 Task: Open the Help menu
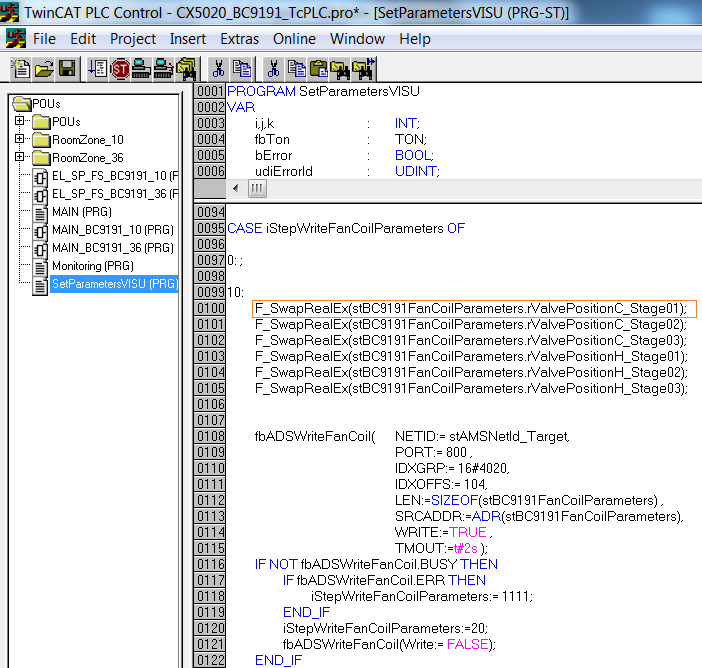click(415, 39)
